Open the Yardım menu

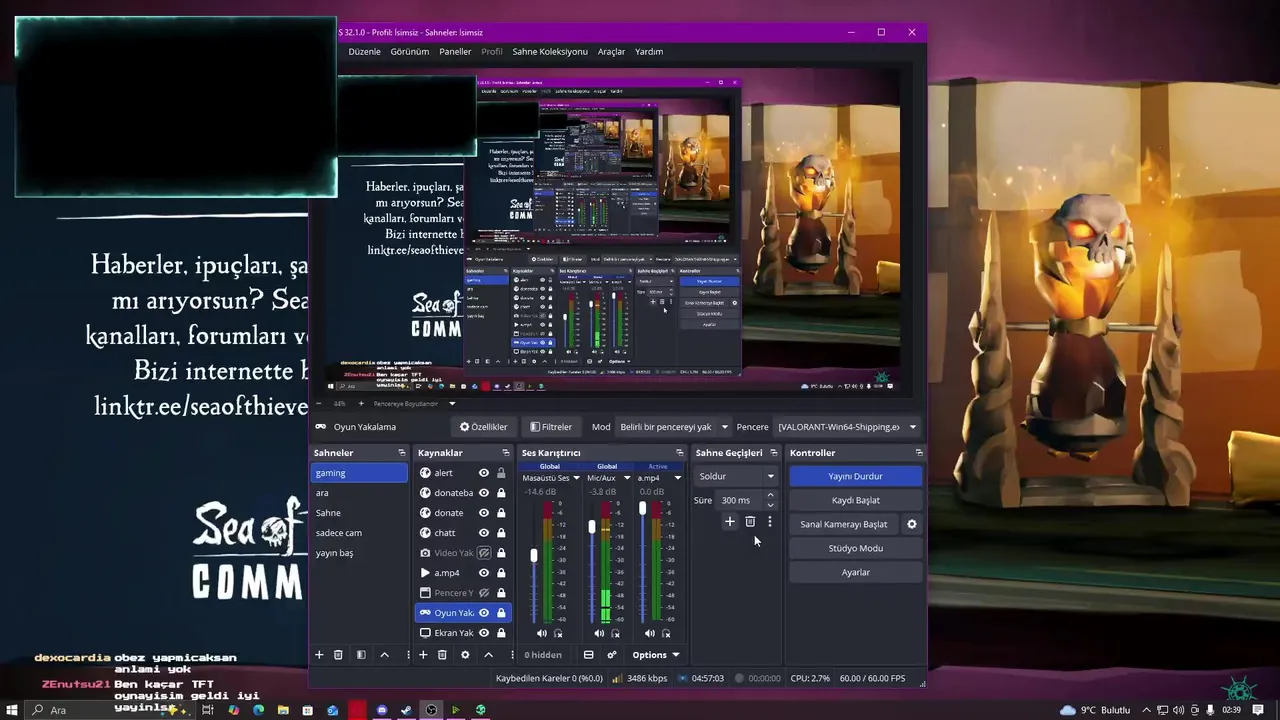[x=649, y=52]
